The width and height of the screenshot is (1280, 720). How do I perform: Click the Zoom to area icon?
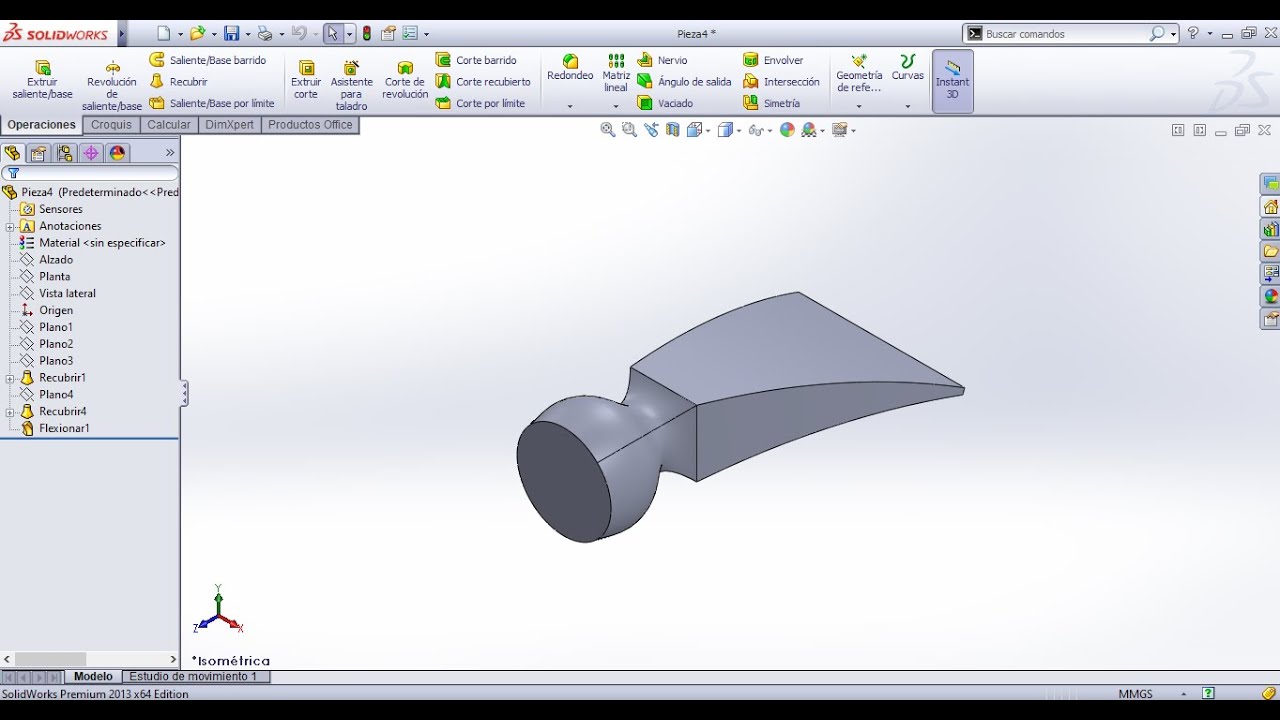pyautogui.click(x=629, y=130)
